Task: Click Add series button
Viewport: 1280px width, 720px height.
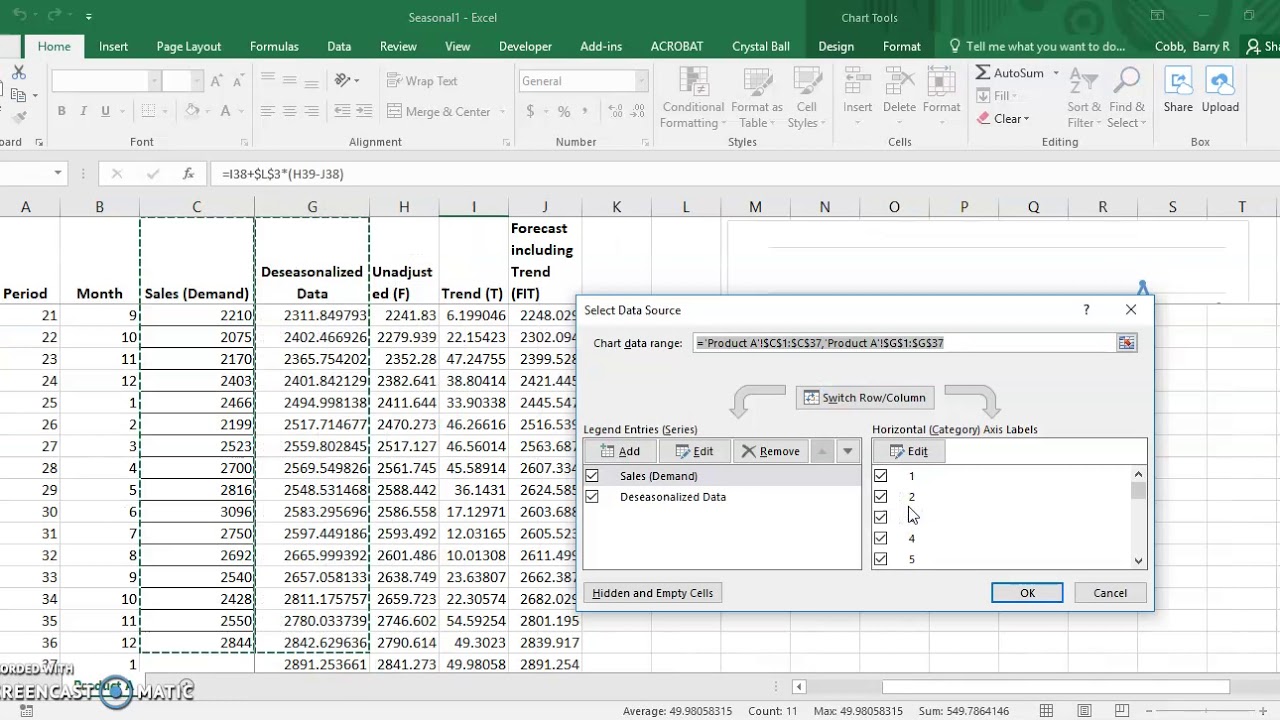Action: (619, 451)
